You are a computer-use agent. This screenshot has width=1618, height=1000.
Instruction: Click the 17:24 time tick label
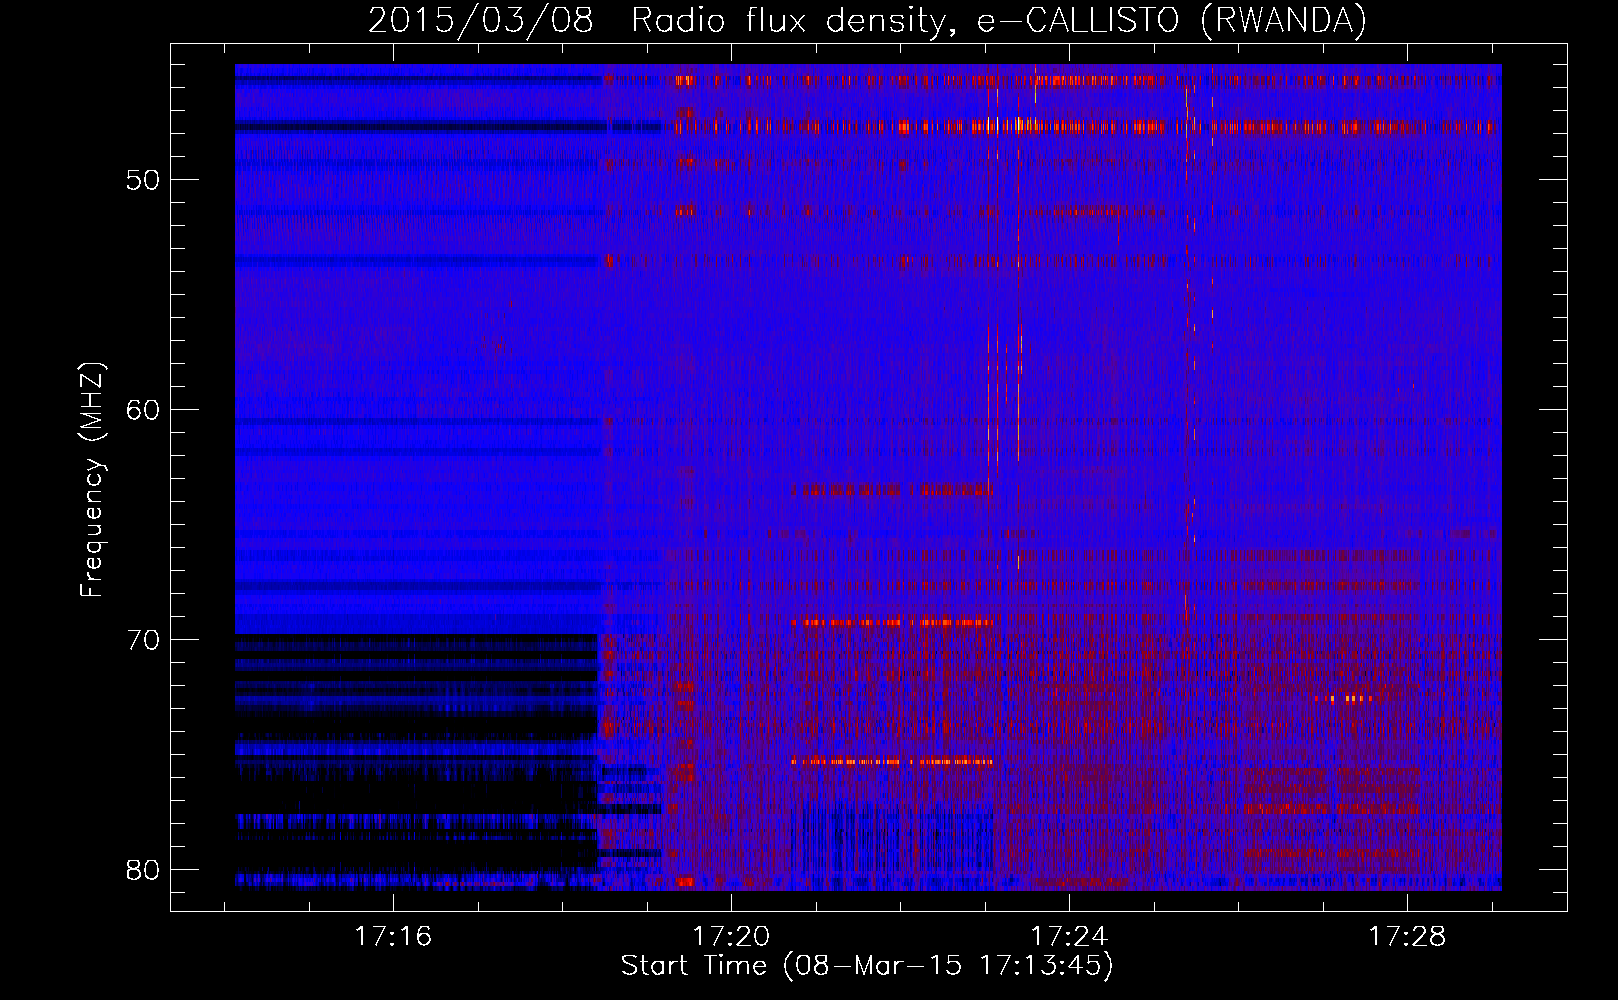(x=1069, y=936)
